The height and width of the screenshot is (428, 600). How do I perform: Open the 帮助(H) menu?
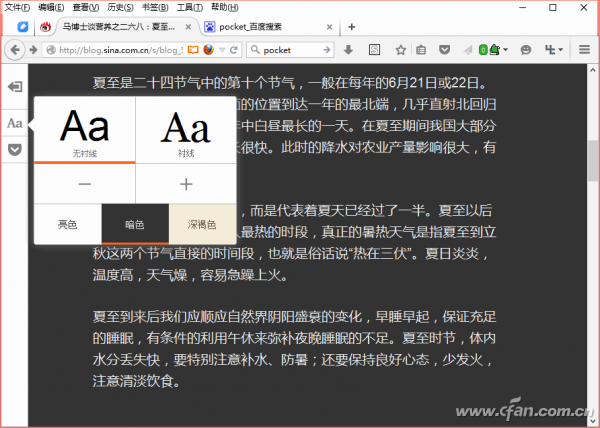pyautogui.click(x=225, y=7)
